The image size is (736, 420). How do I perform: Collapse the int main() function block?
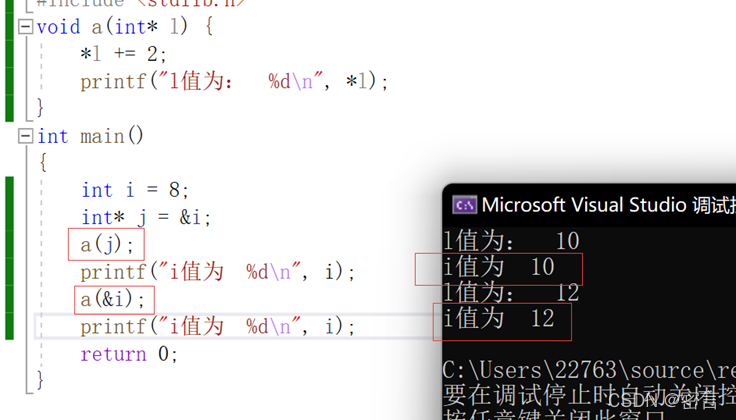click(25, 137)
